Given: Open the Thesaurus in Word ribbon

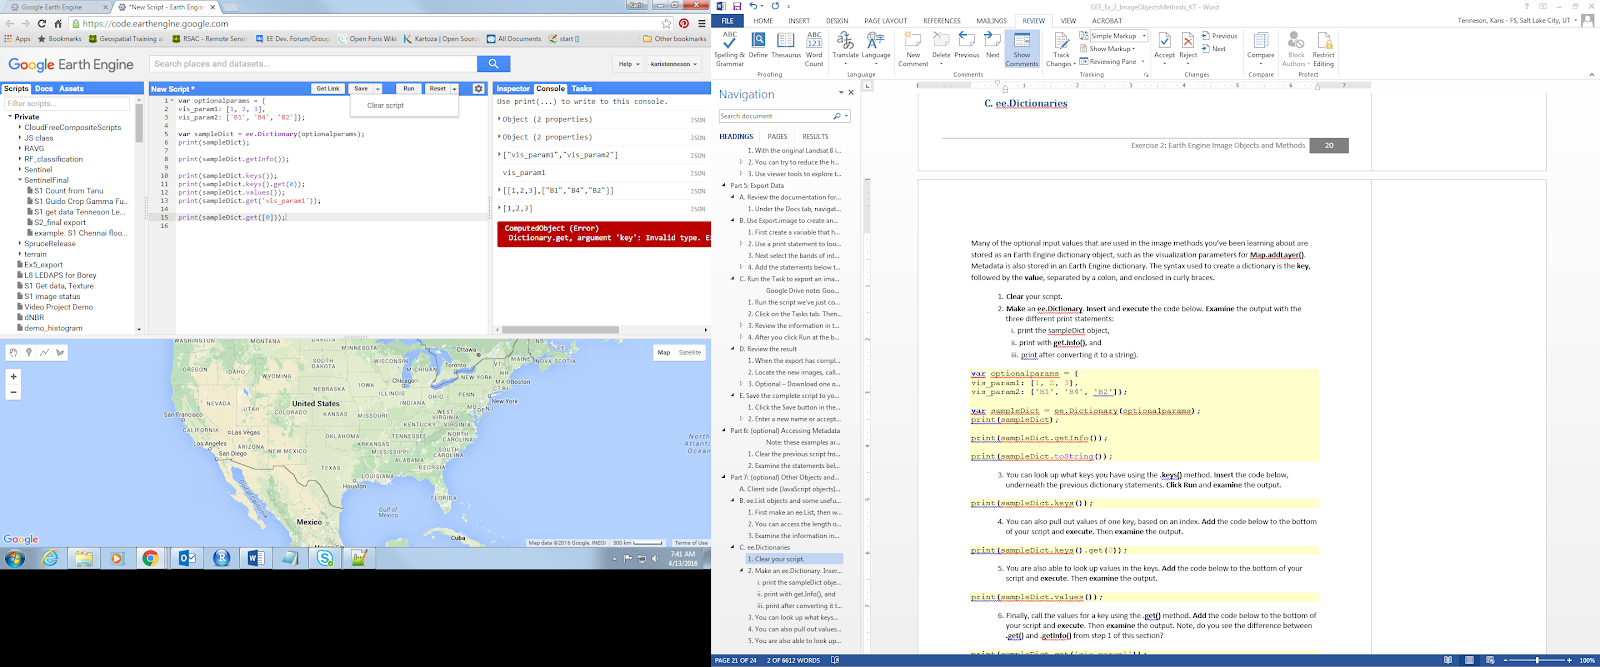Looking at the screenshot, I should 786,47.
